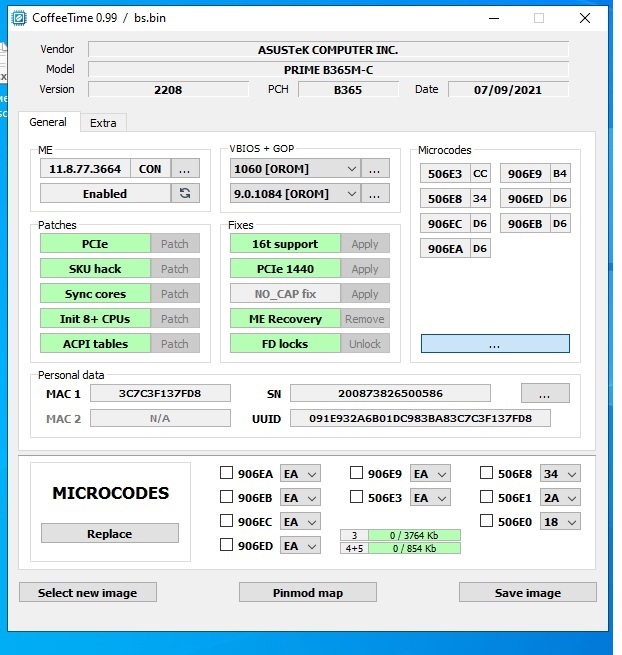Click the Save image button

coord(528,592)
